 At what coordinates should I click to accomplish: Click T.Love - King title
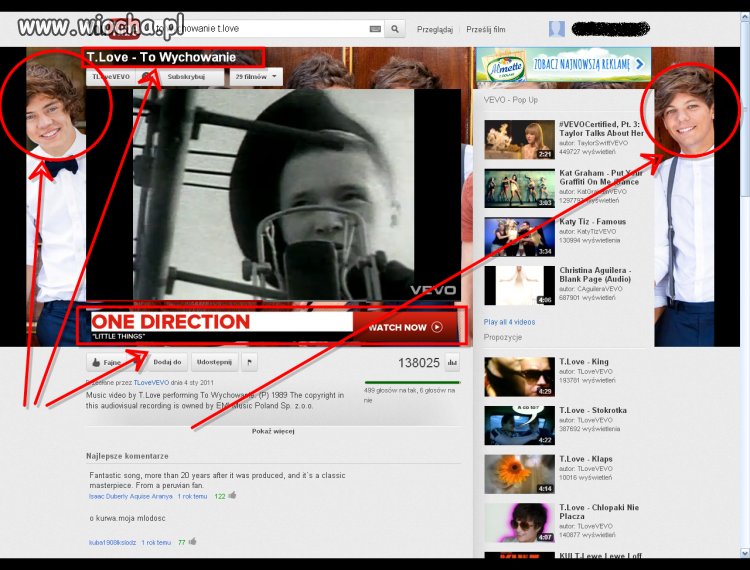click(584, 362)
